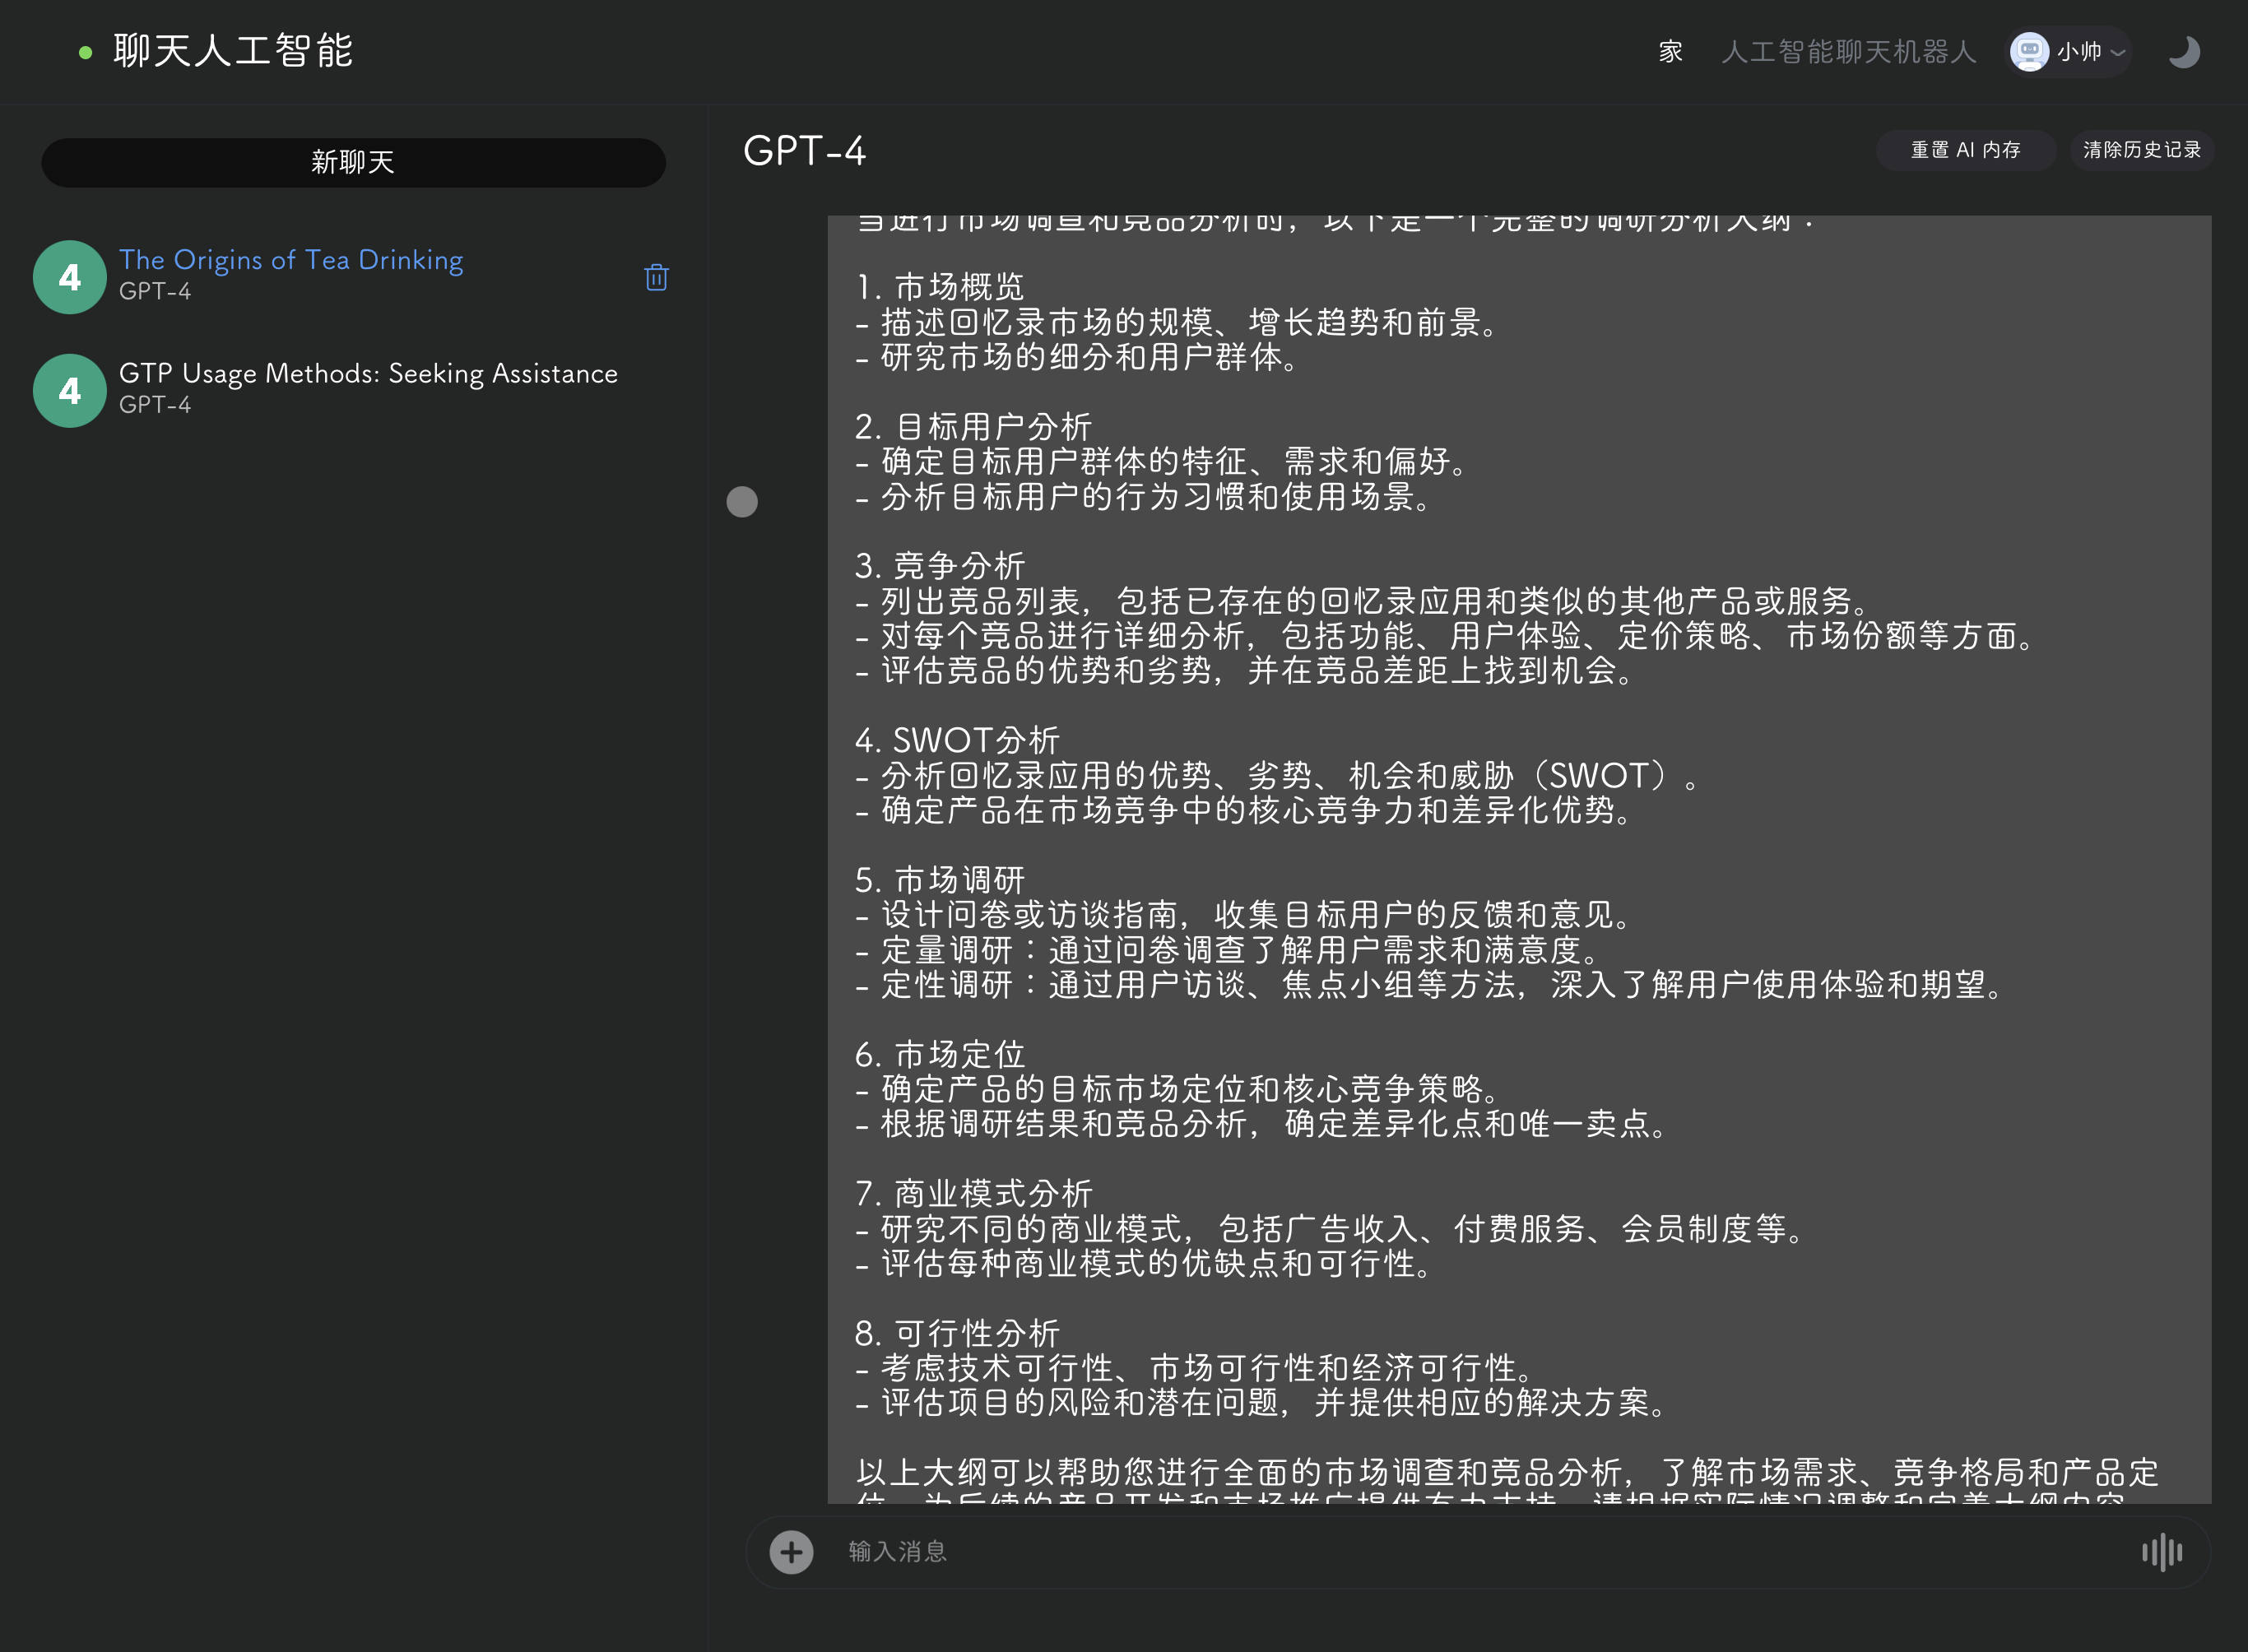This screenshot has width=2248, height=1652.
Task: Click the GPT-4 conversation heading
Action: (804, 151)
